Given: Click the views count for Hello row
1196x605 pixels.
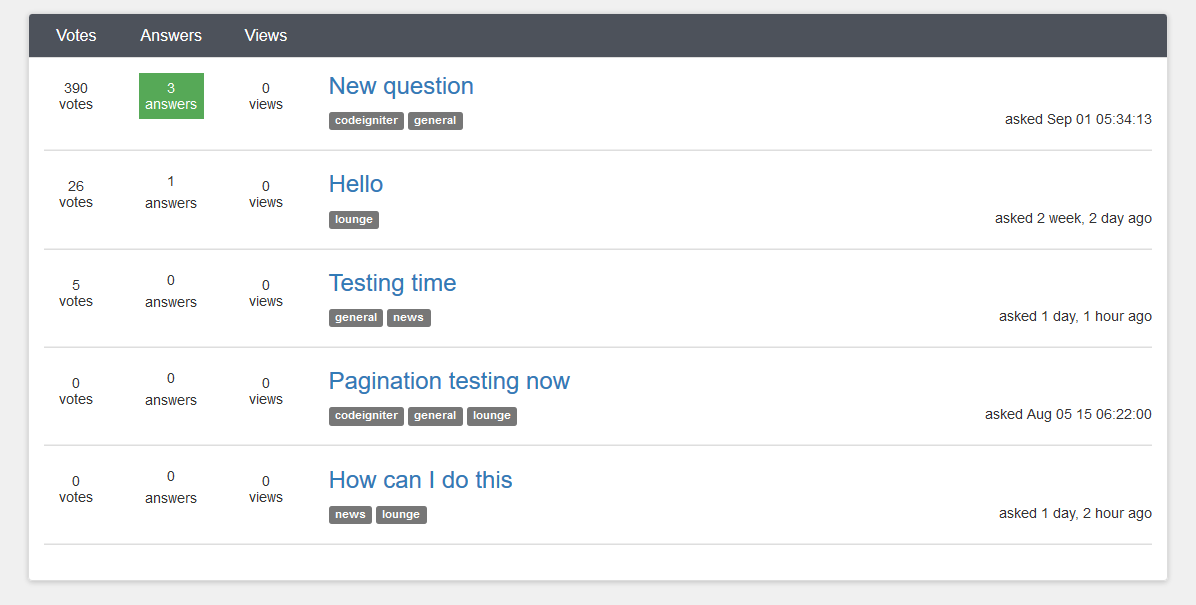Looking at the screenshot, I should (x=265, y=194).
